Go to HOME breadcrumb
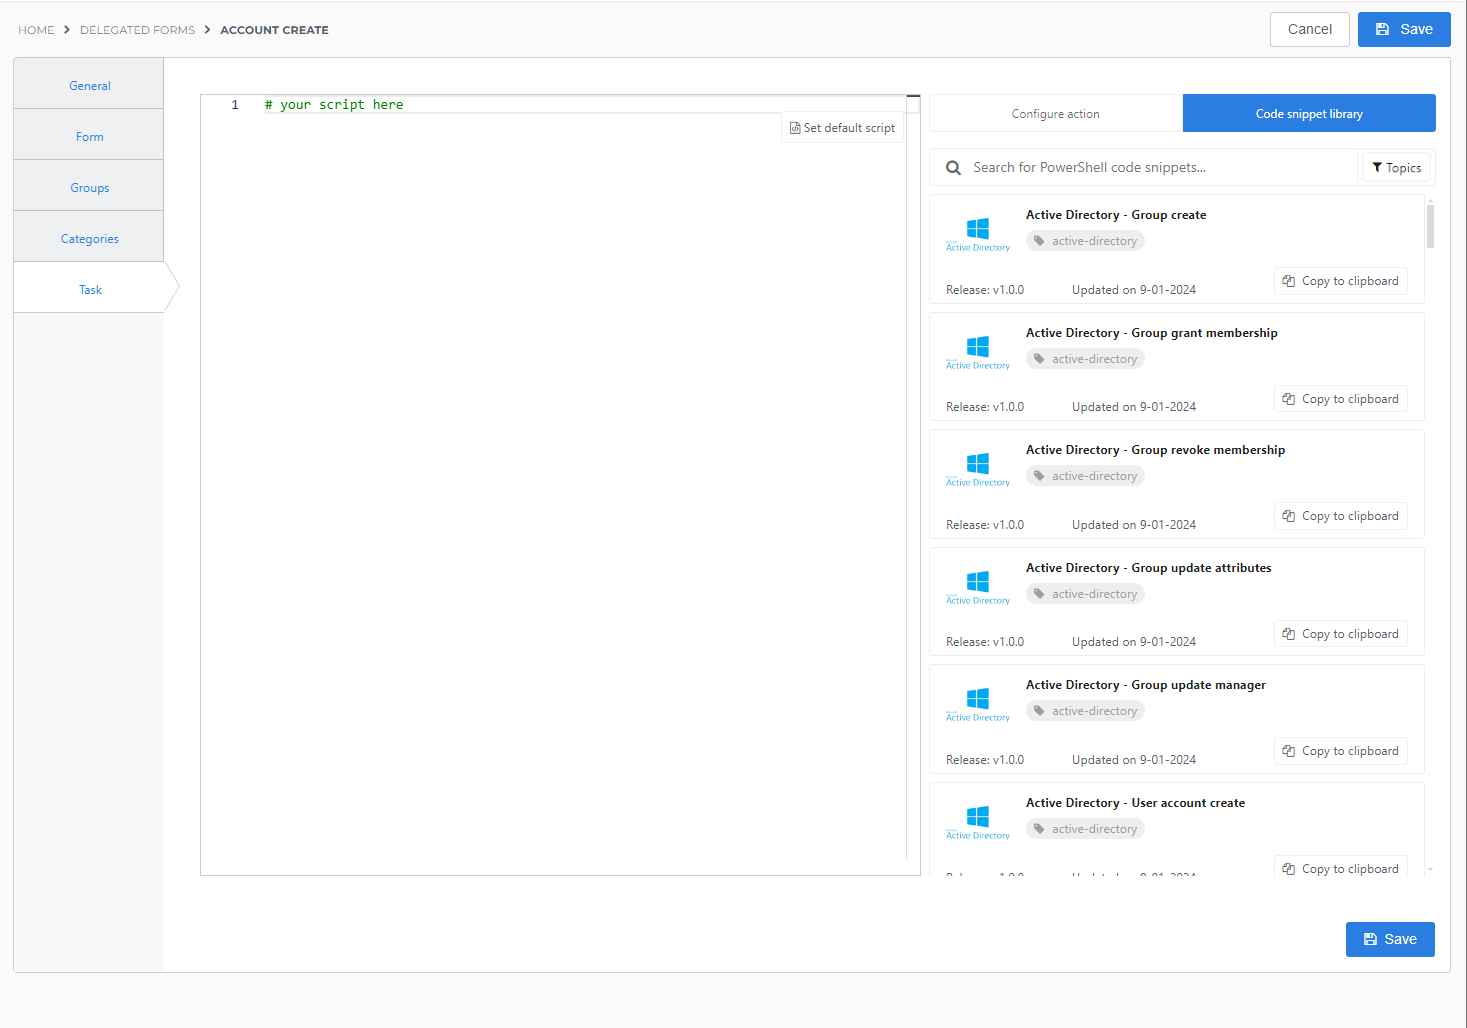The height and width of the screenshot is (1028, 1467). coord(36,30)
